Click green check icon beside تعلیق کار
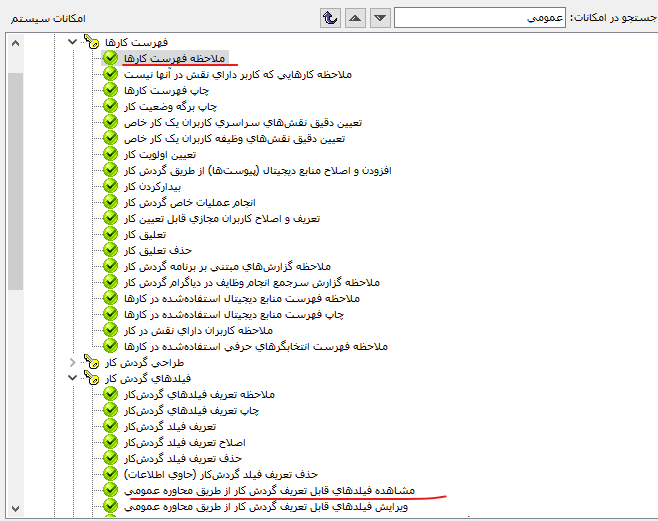 110,234
